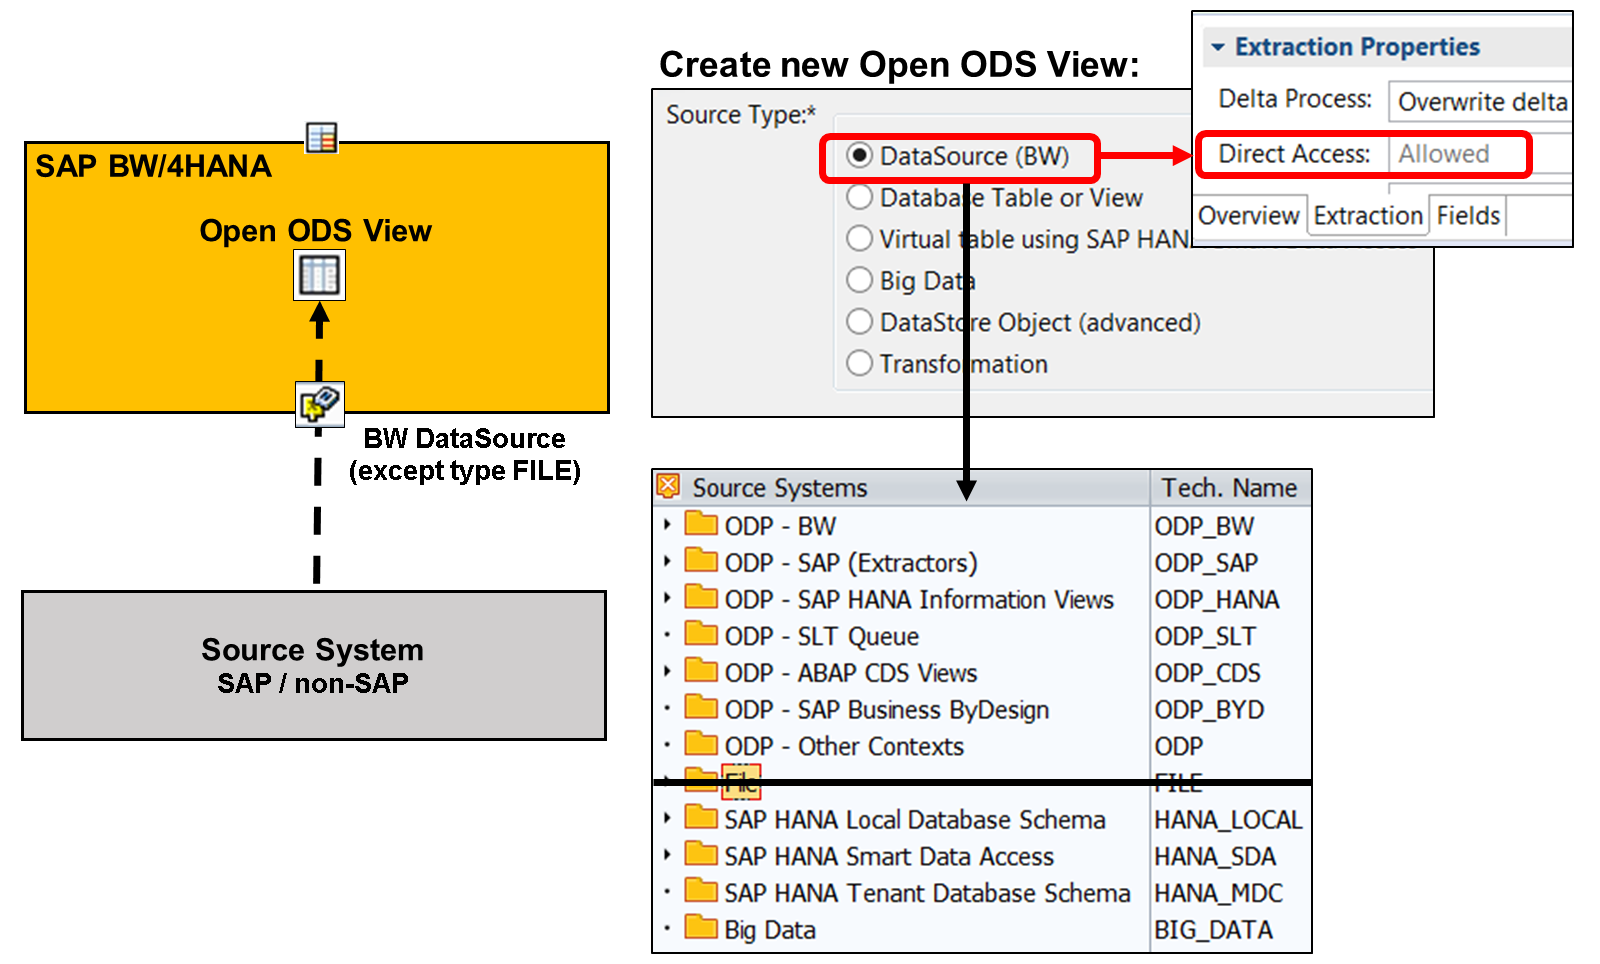1600x964 pixels.
Task: Click the ODP - SLT Queue folder icon
Action: click(x=701, y=633)
